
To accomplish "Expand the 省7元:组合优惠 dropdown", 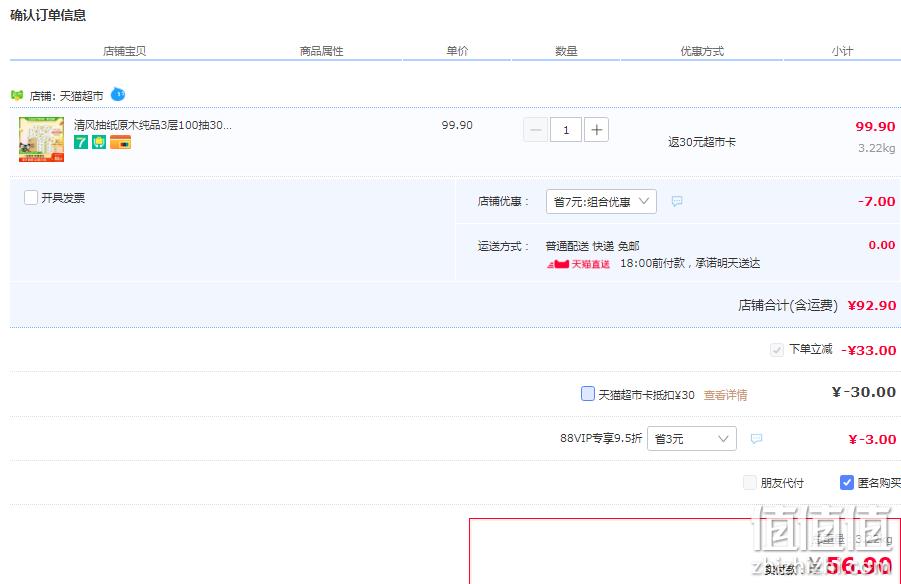I will pos(601,201).
